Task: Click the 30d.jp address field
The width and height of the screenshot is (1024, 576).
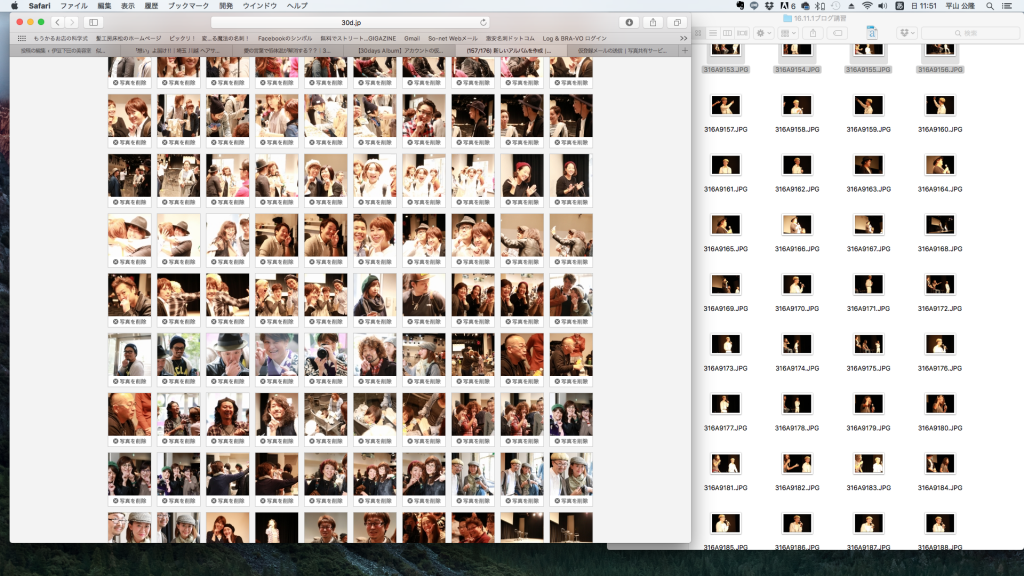Action: point(351,22)
